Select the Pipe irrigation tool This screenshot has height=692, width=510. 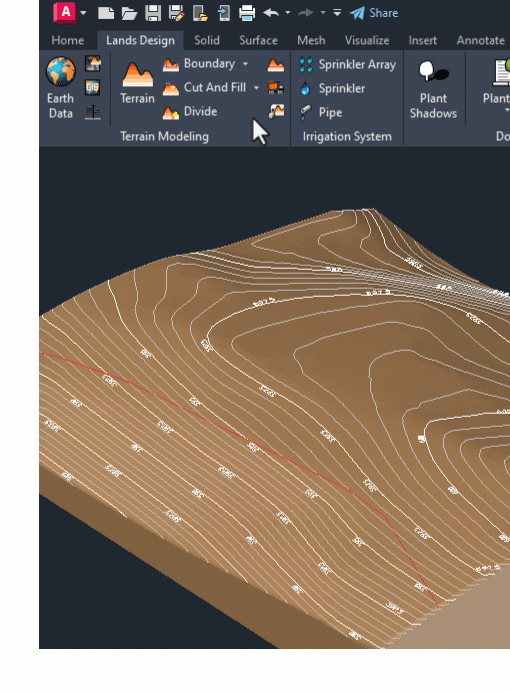tap(320, 112)
